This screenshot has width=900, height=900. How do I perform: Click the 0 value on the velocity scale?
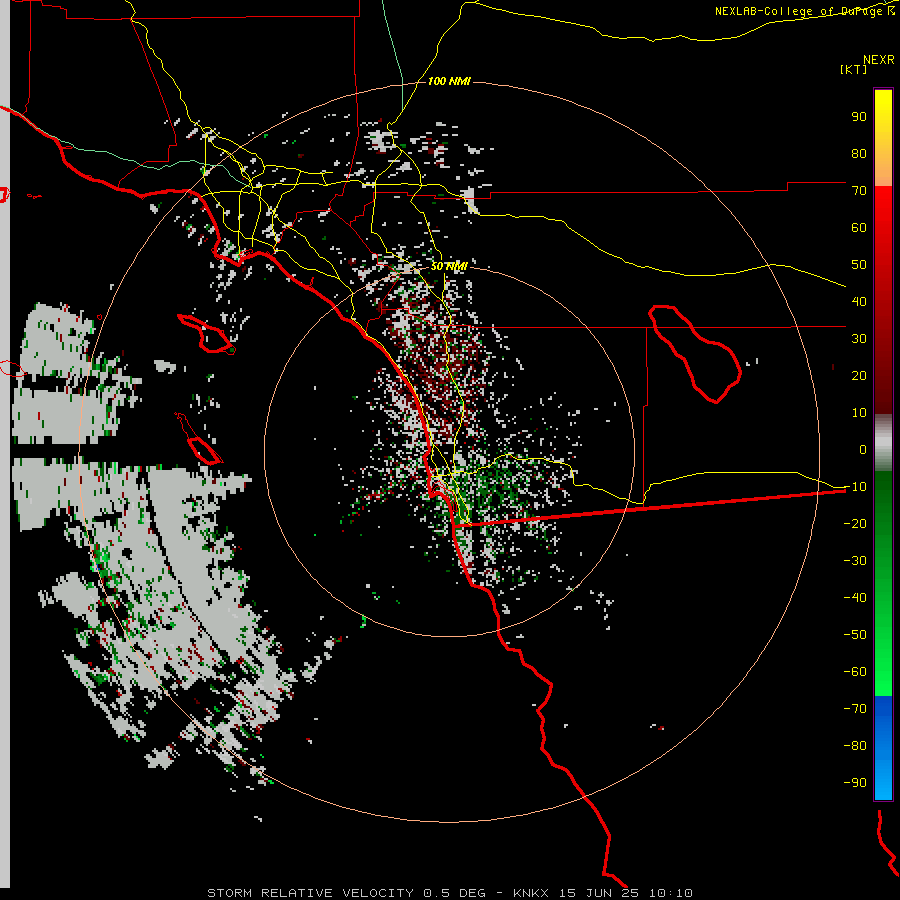863,449
